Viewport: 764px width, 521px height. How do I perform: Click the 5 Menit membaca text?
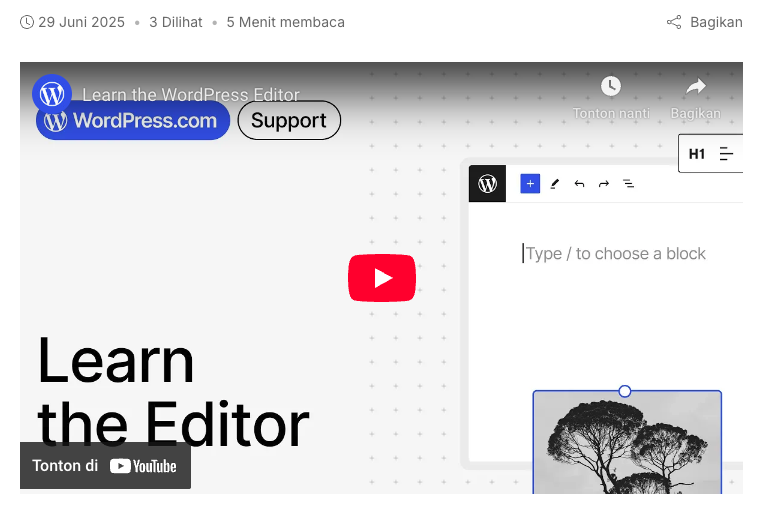coord(286,22)
